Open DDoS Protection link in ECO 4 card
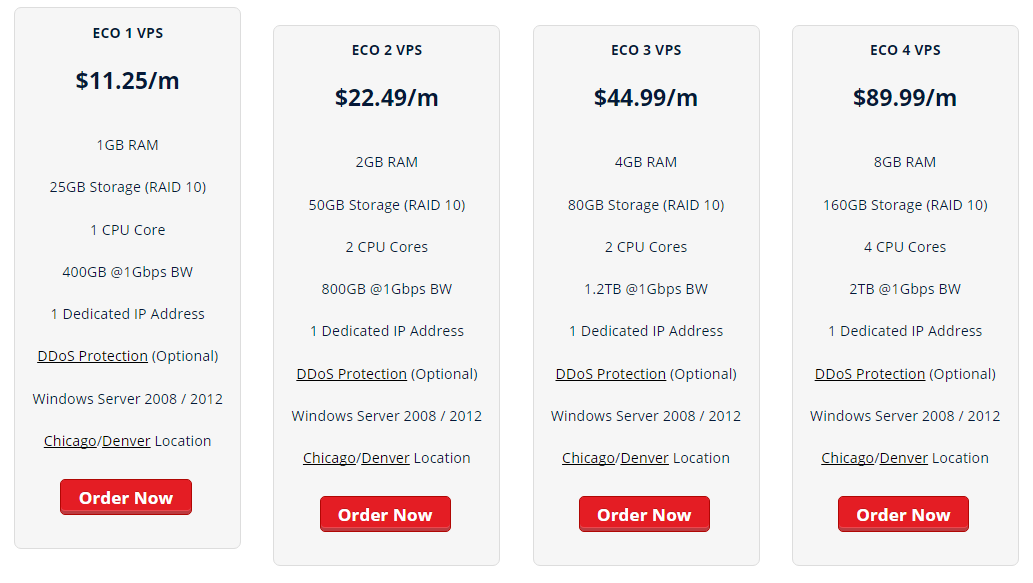The height and width of the screenshot is (583, 1033). pyautogui.click(x=870, y=374)
